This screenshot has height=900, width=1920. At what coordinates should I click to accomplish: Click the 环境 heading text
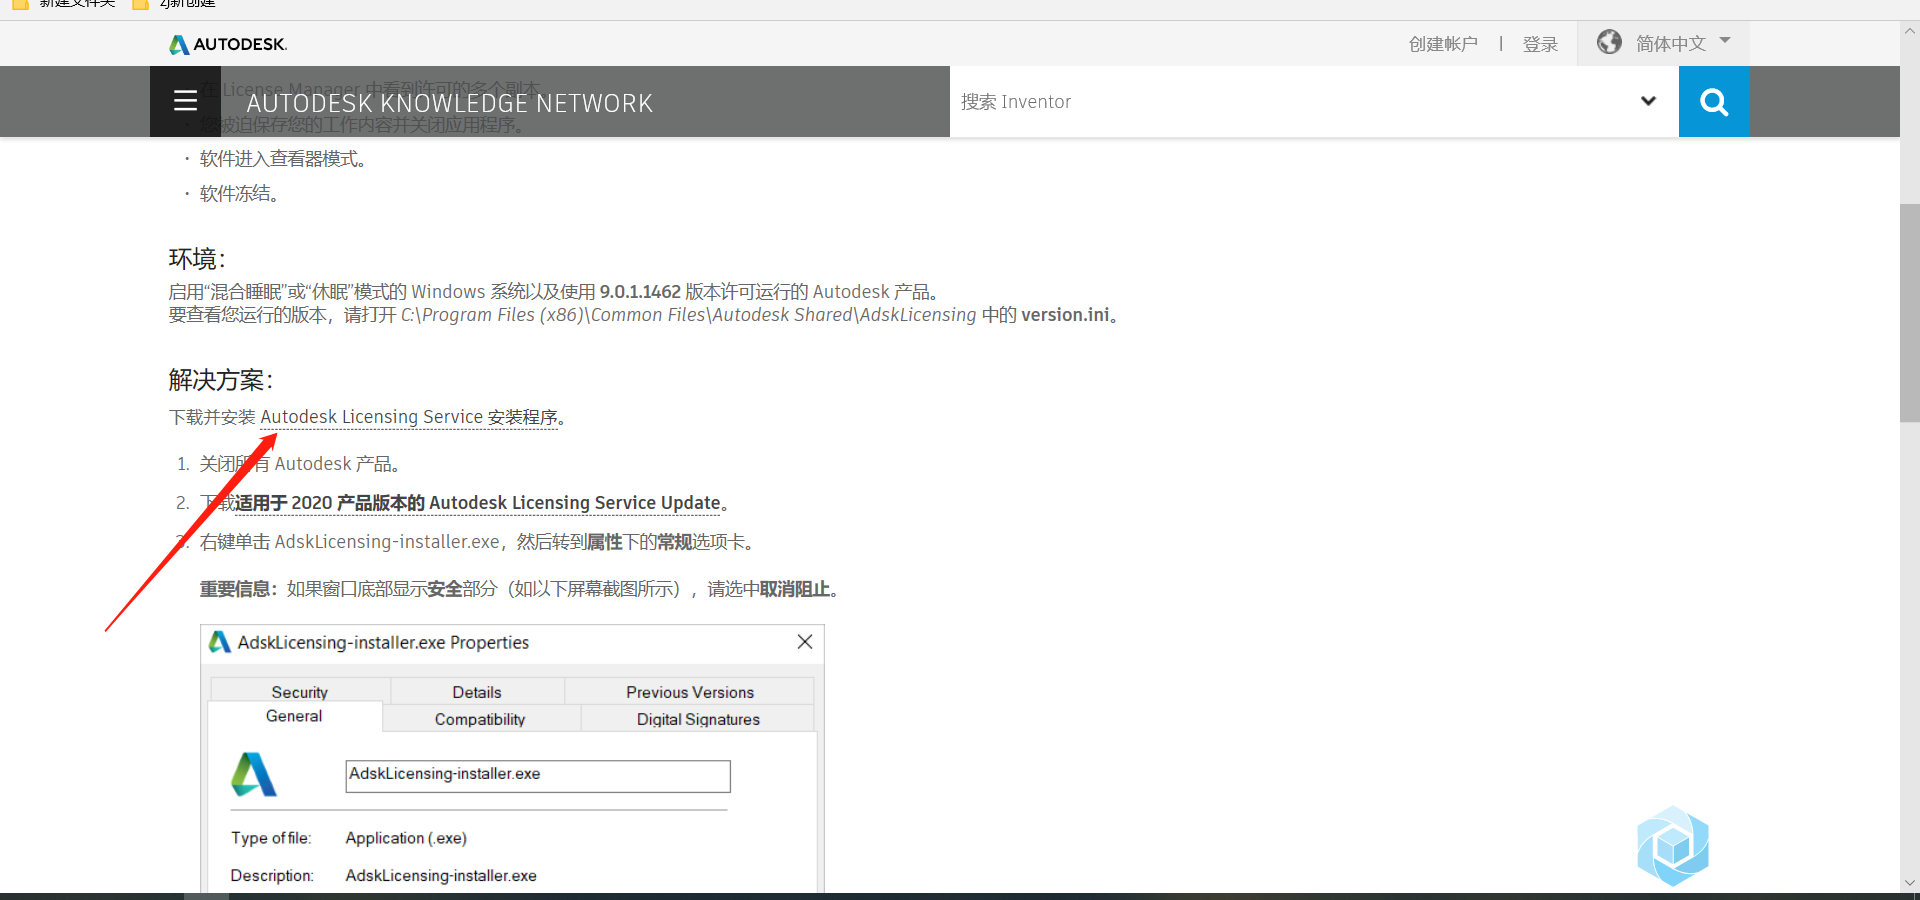point(197,259)
